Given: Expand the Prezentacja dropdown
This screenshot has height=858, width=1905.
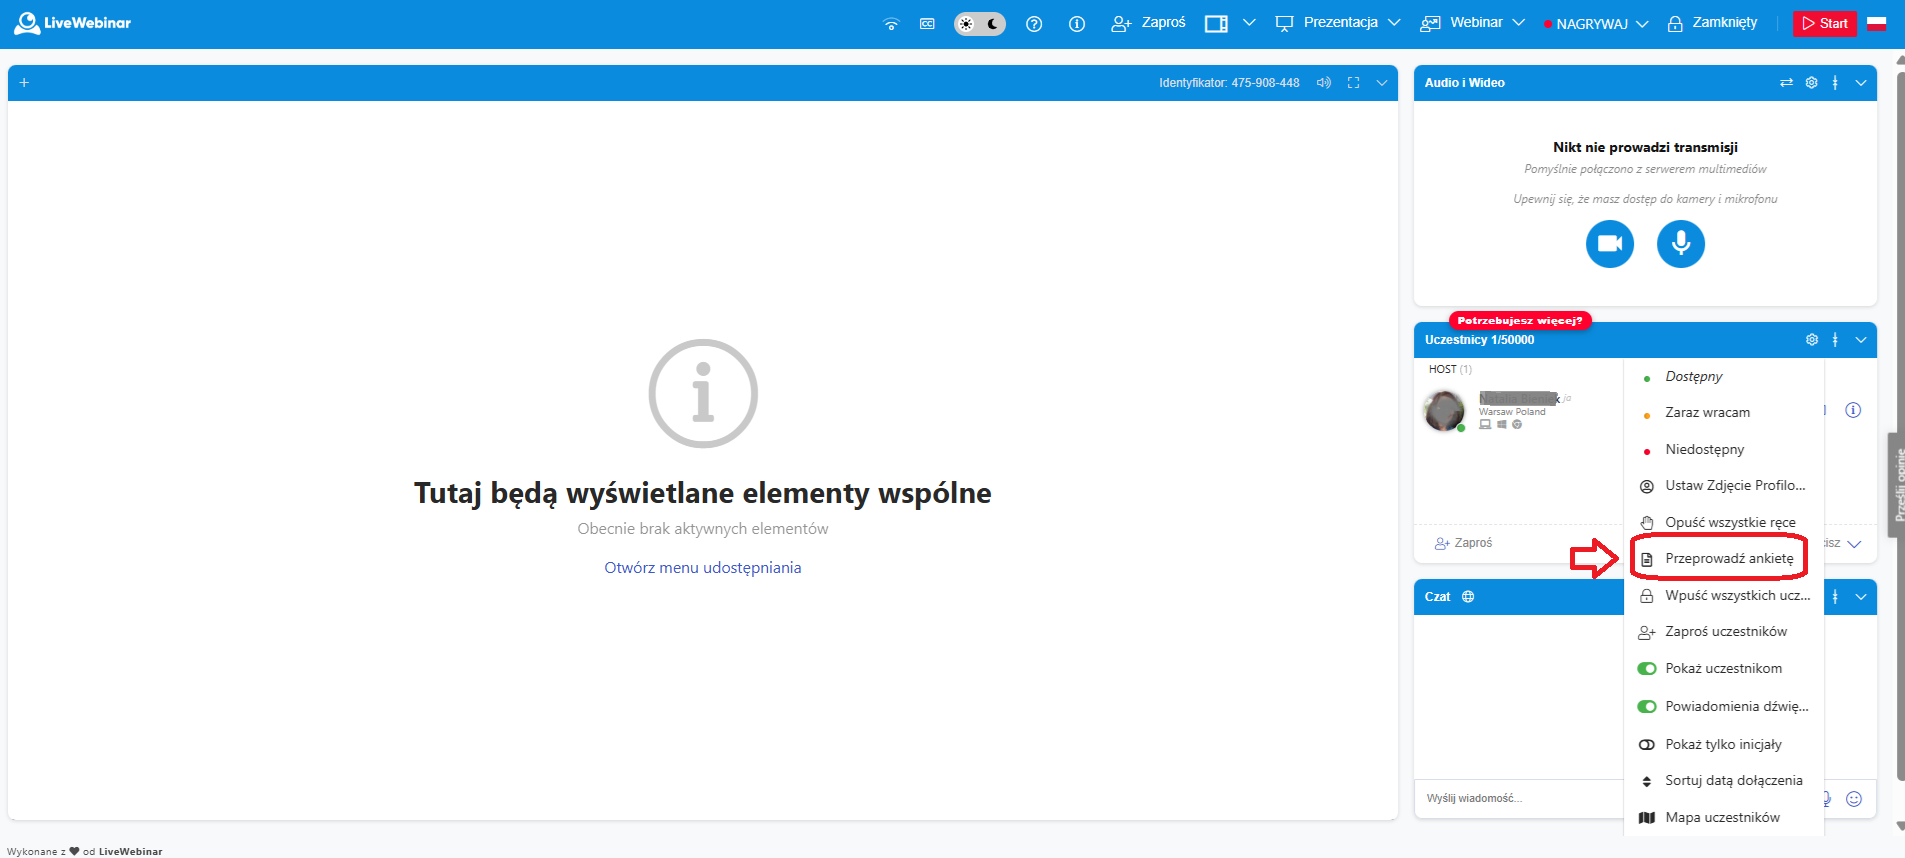Looking at the screenshot, I should [x=1394, y=23].
